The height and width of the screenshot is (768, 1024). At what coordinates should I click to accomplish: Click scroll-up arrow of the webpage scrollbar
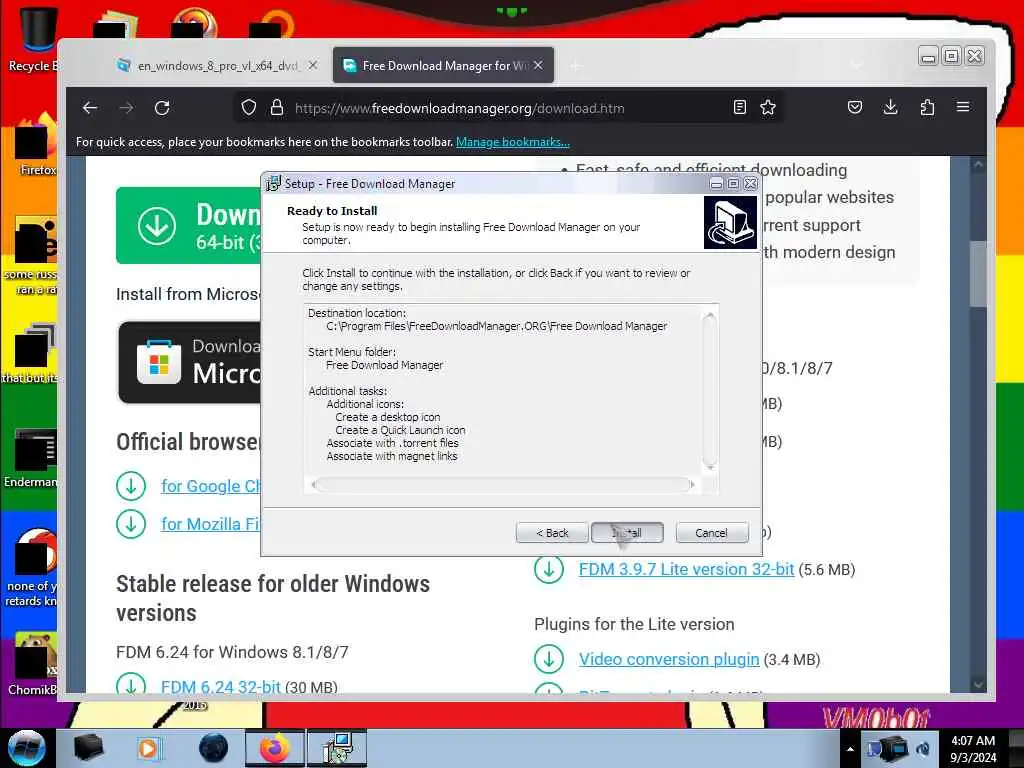pos(978,165)
